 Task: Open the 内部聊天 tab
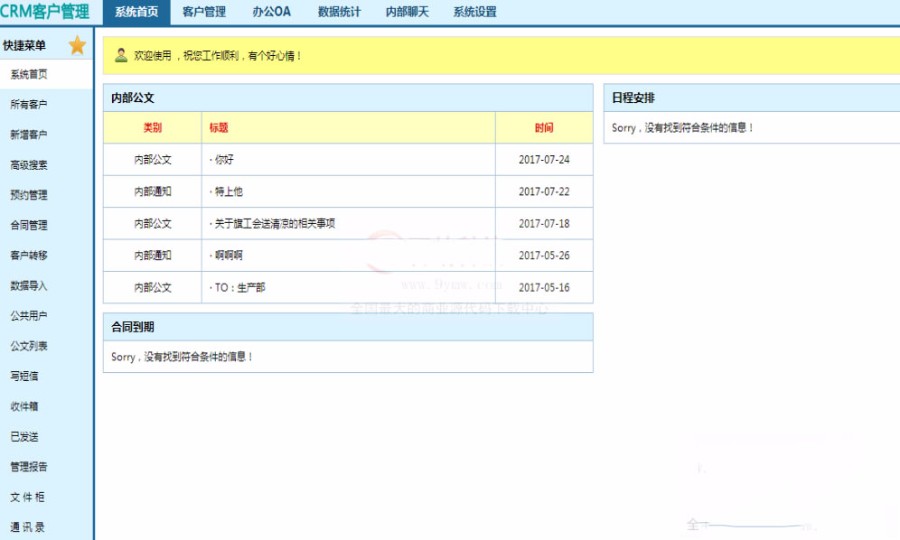point(407,12)
